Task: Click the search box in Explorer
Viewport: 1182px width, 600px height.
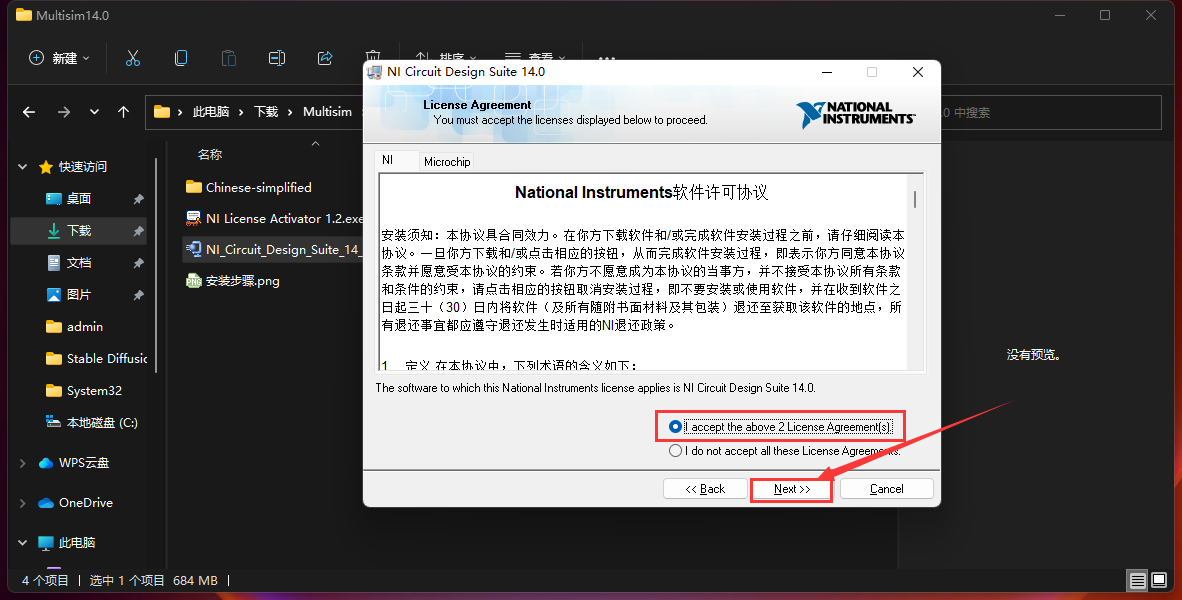Action: (1050, 112)
